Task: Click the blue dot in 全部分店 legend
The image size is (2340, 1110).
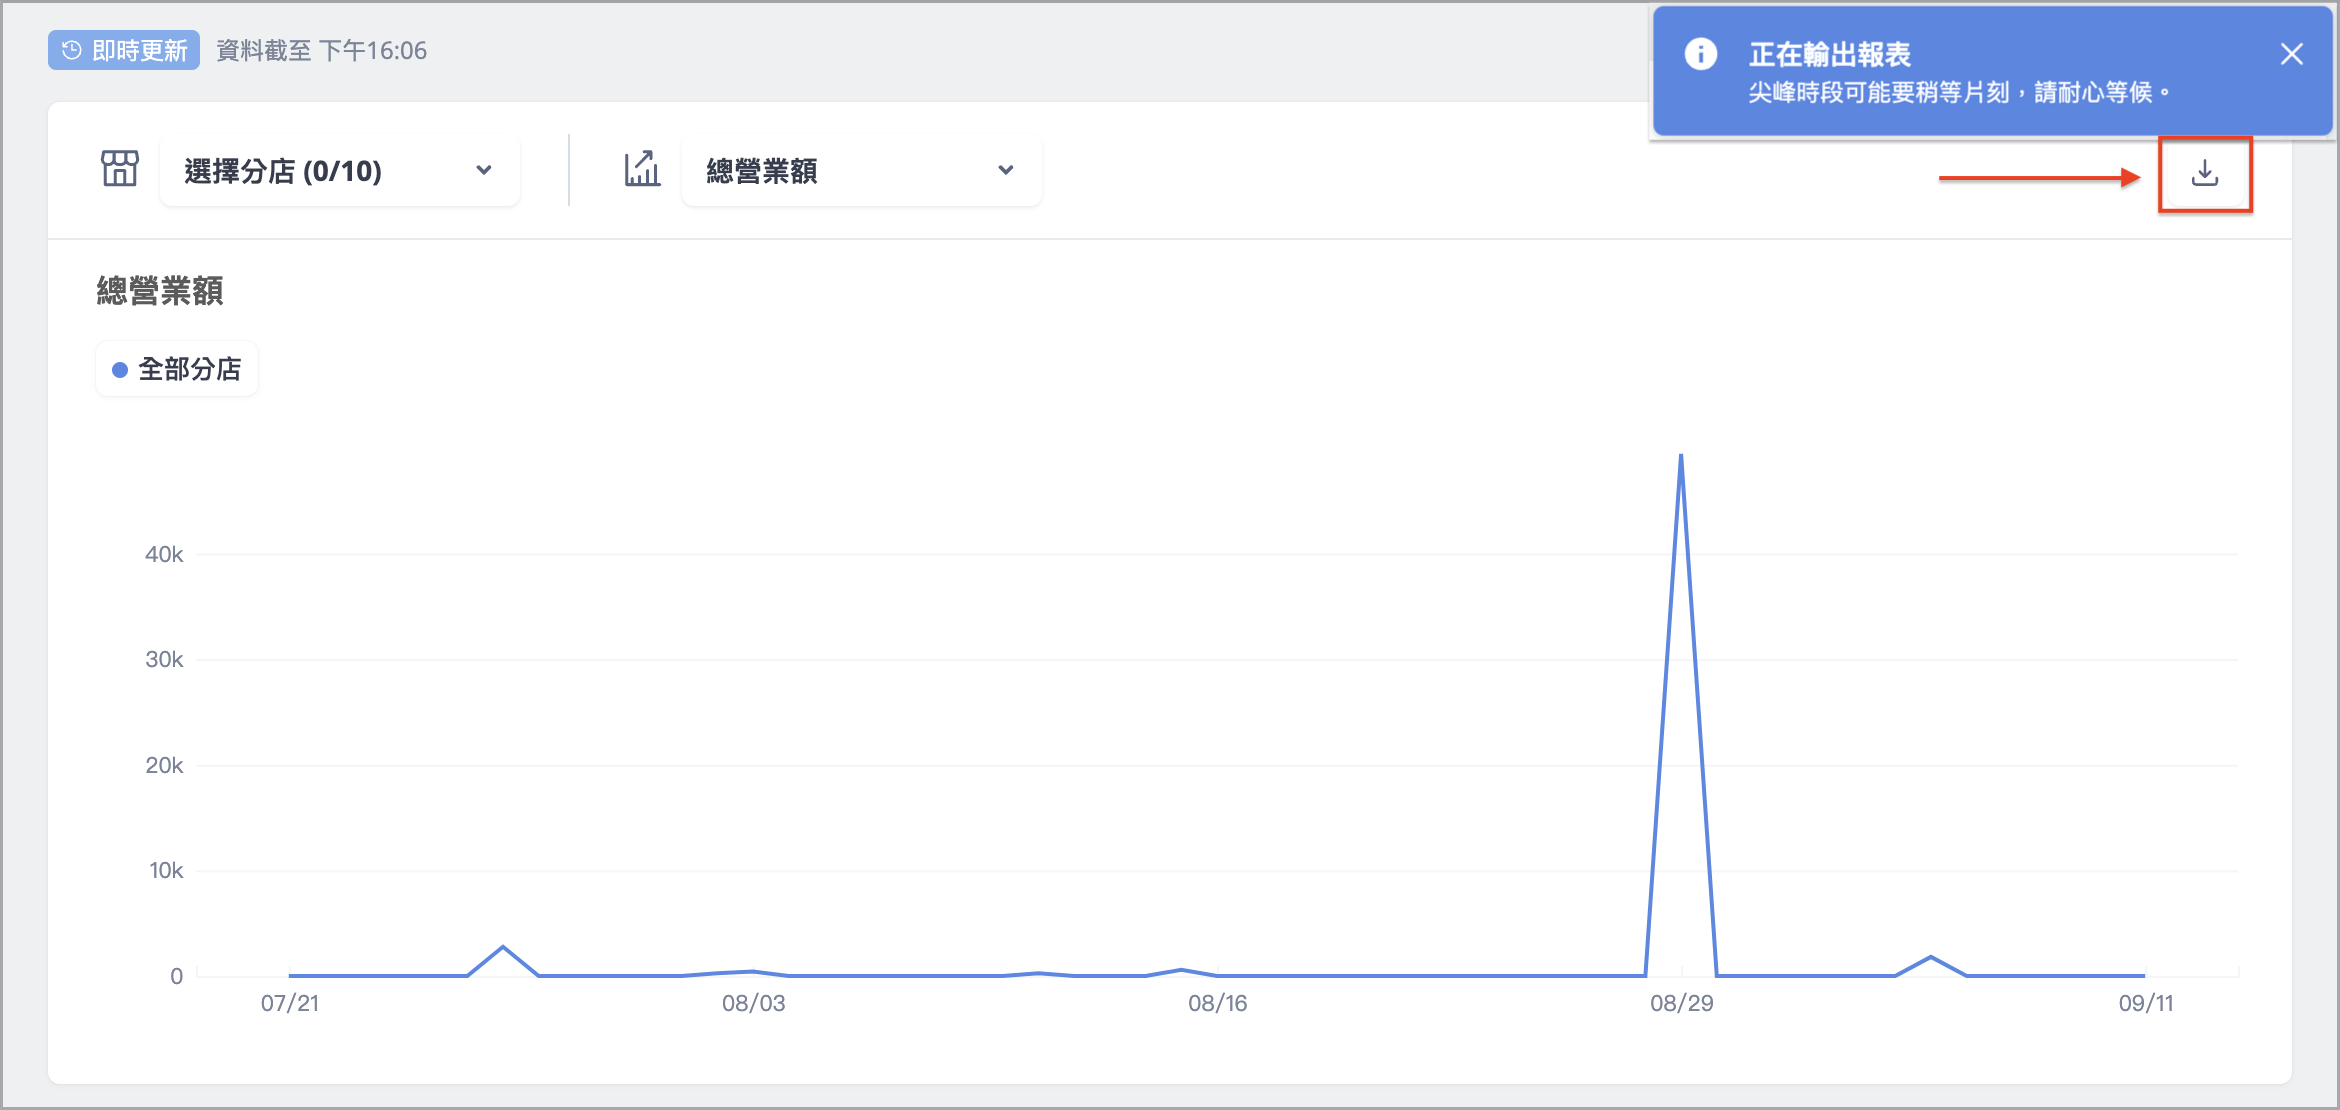Action: click(x=120, y=370)
